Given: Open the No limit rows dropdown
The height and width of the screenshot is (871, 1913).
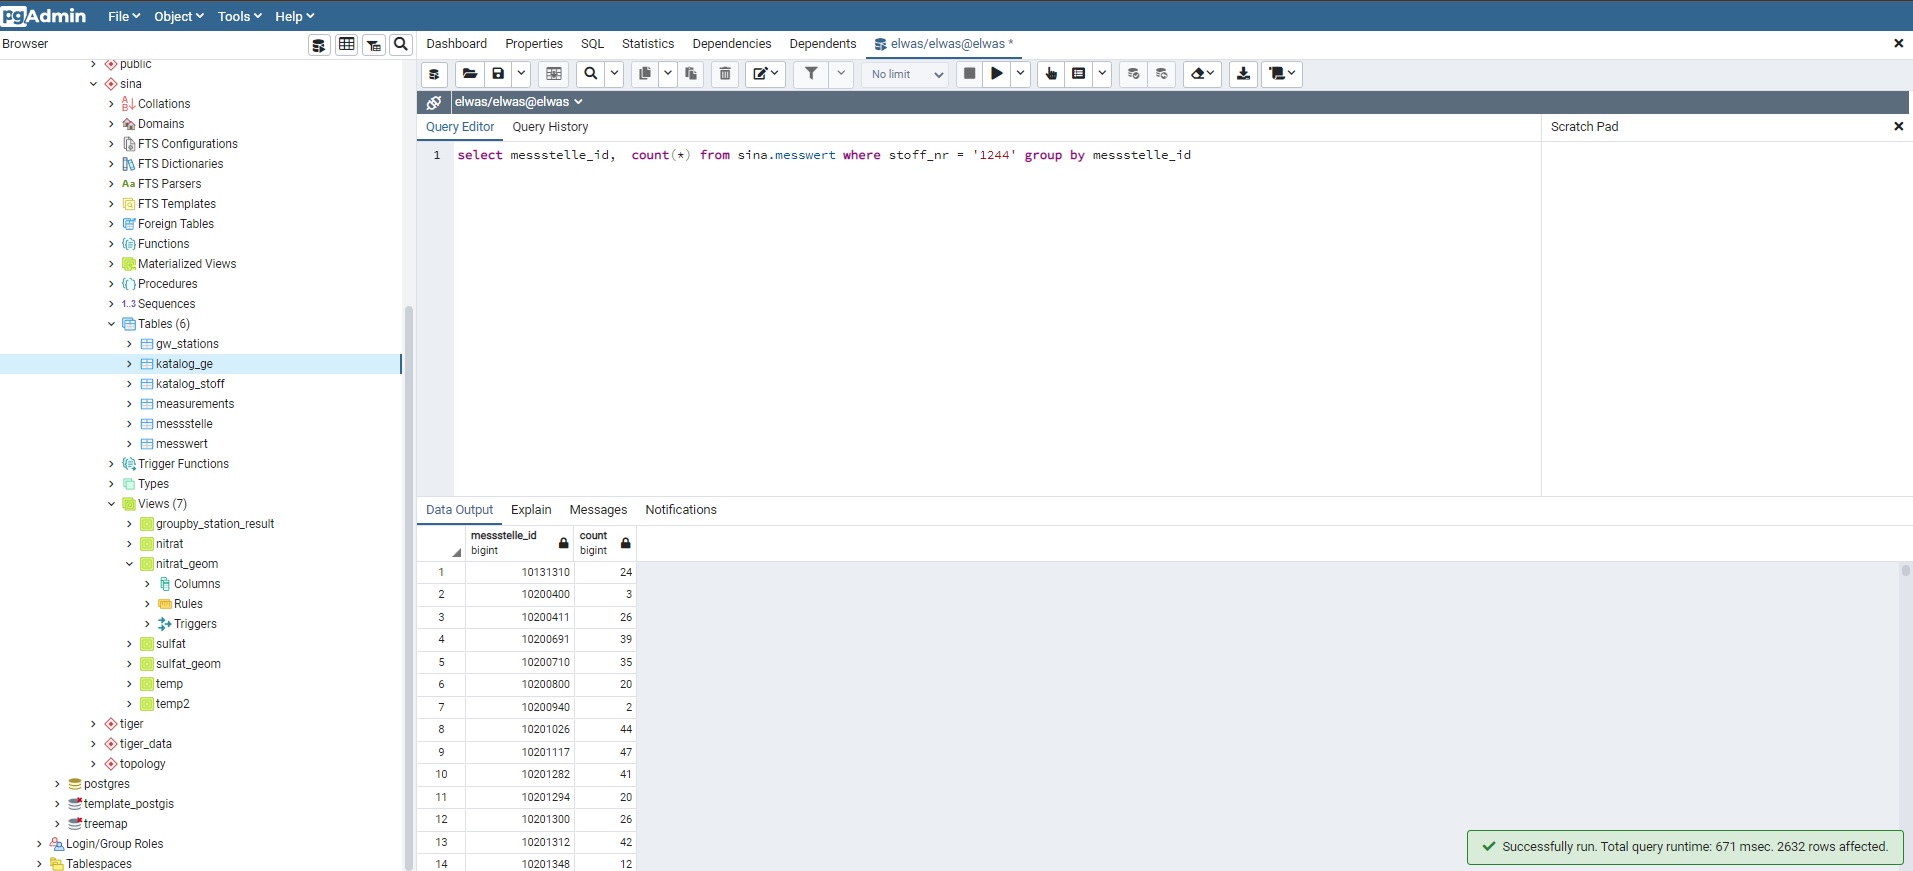Looking at the screenshot, I should pyautogui.click(x=905, y=74).
